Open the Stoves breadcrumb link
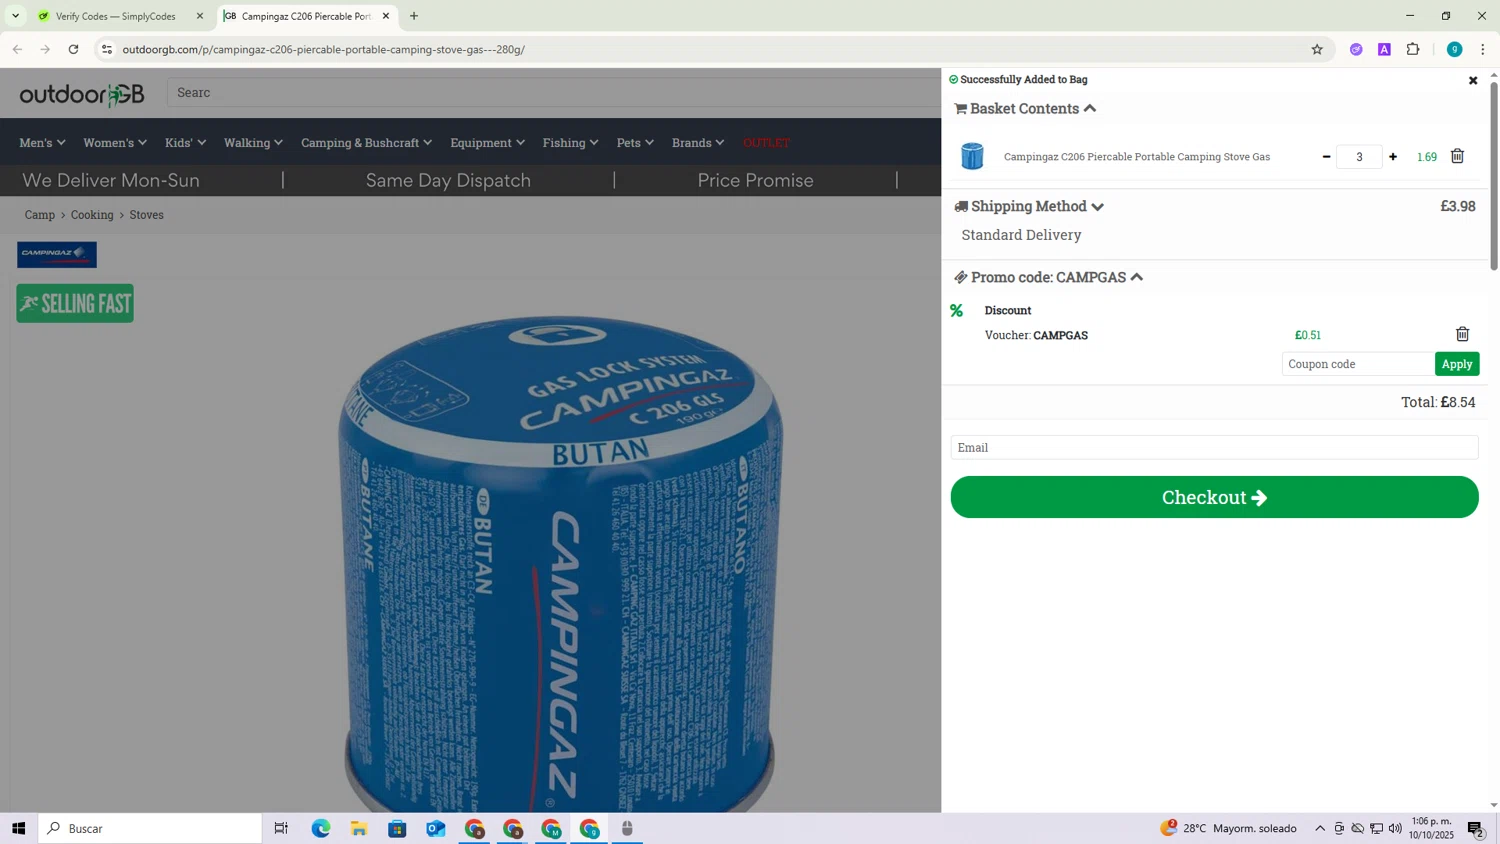Viewport: 1500px width, 844px height. tap(146, 215)
